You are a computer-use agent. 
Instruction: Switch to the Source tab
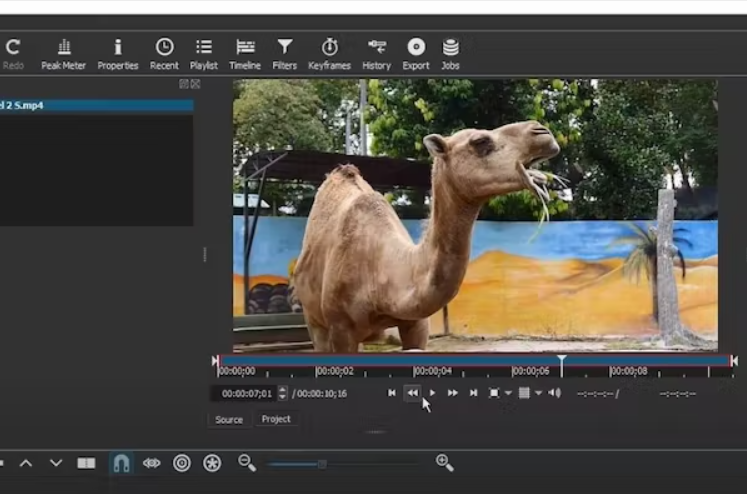coord(229,420)
